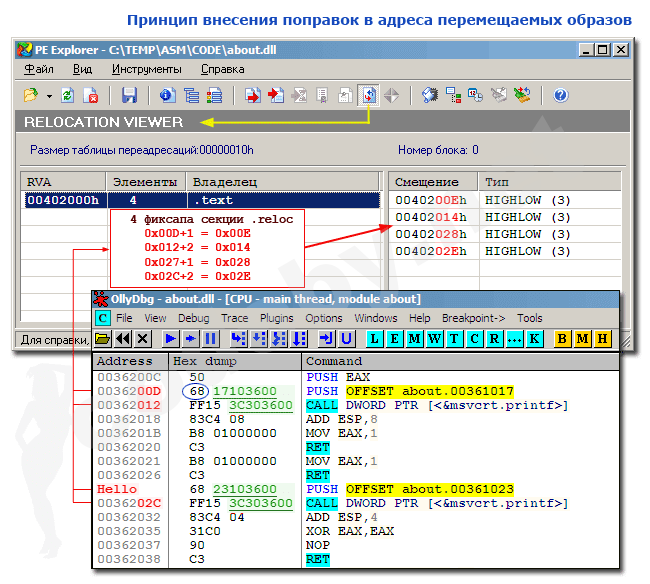Click the Save icon in PE Explorer toolbar
Image resolution: width=650 pixels, height=584 pixels.
coord(129,96)
